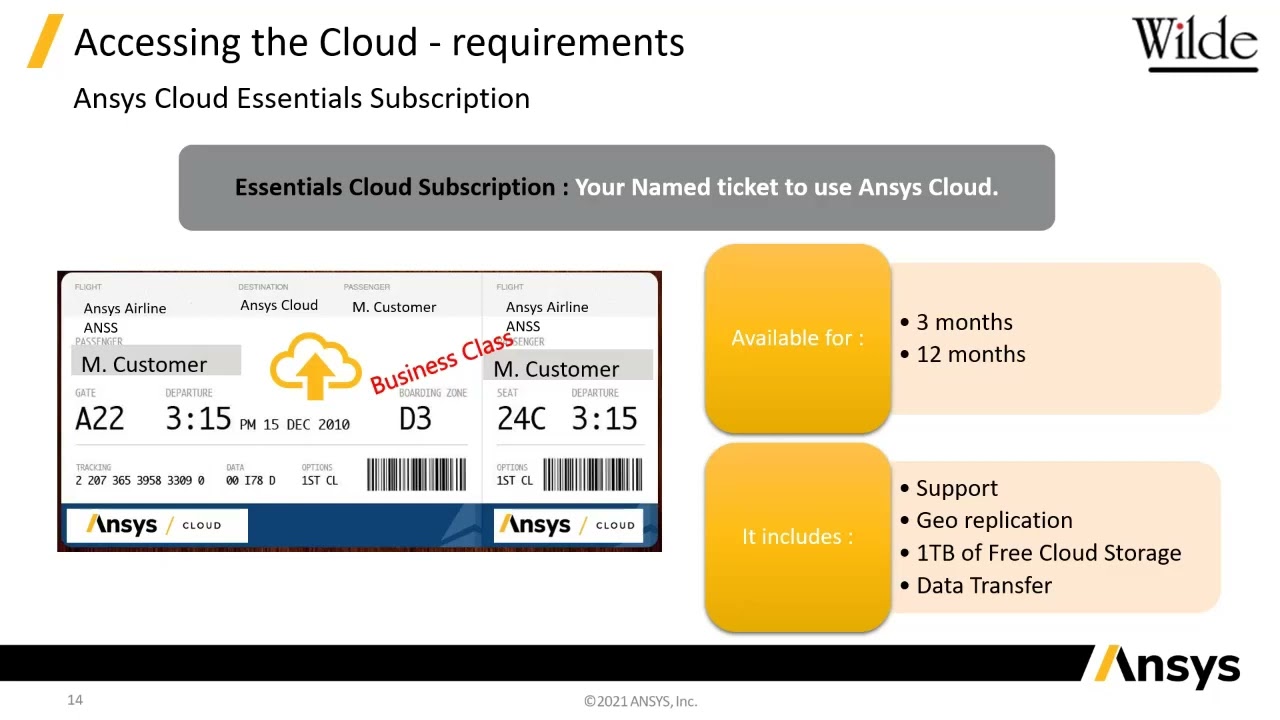Click the data value '00 I78 D'

point(251,481)
